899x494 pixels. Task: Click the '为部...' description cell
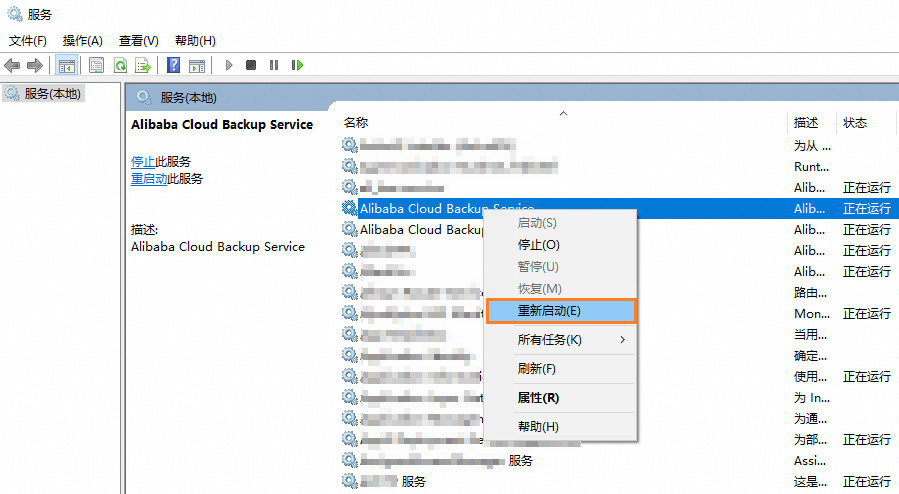point(810,440)
